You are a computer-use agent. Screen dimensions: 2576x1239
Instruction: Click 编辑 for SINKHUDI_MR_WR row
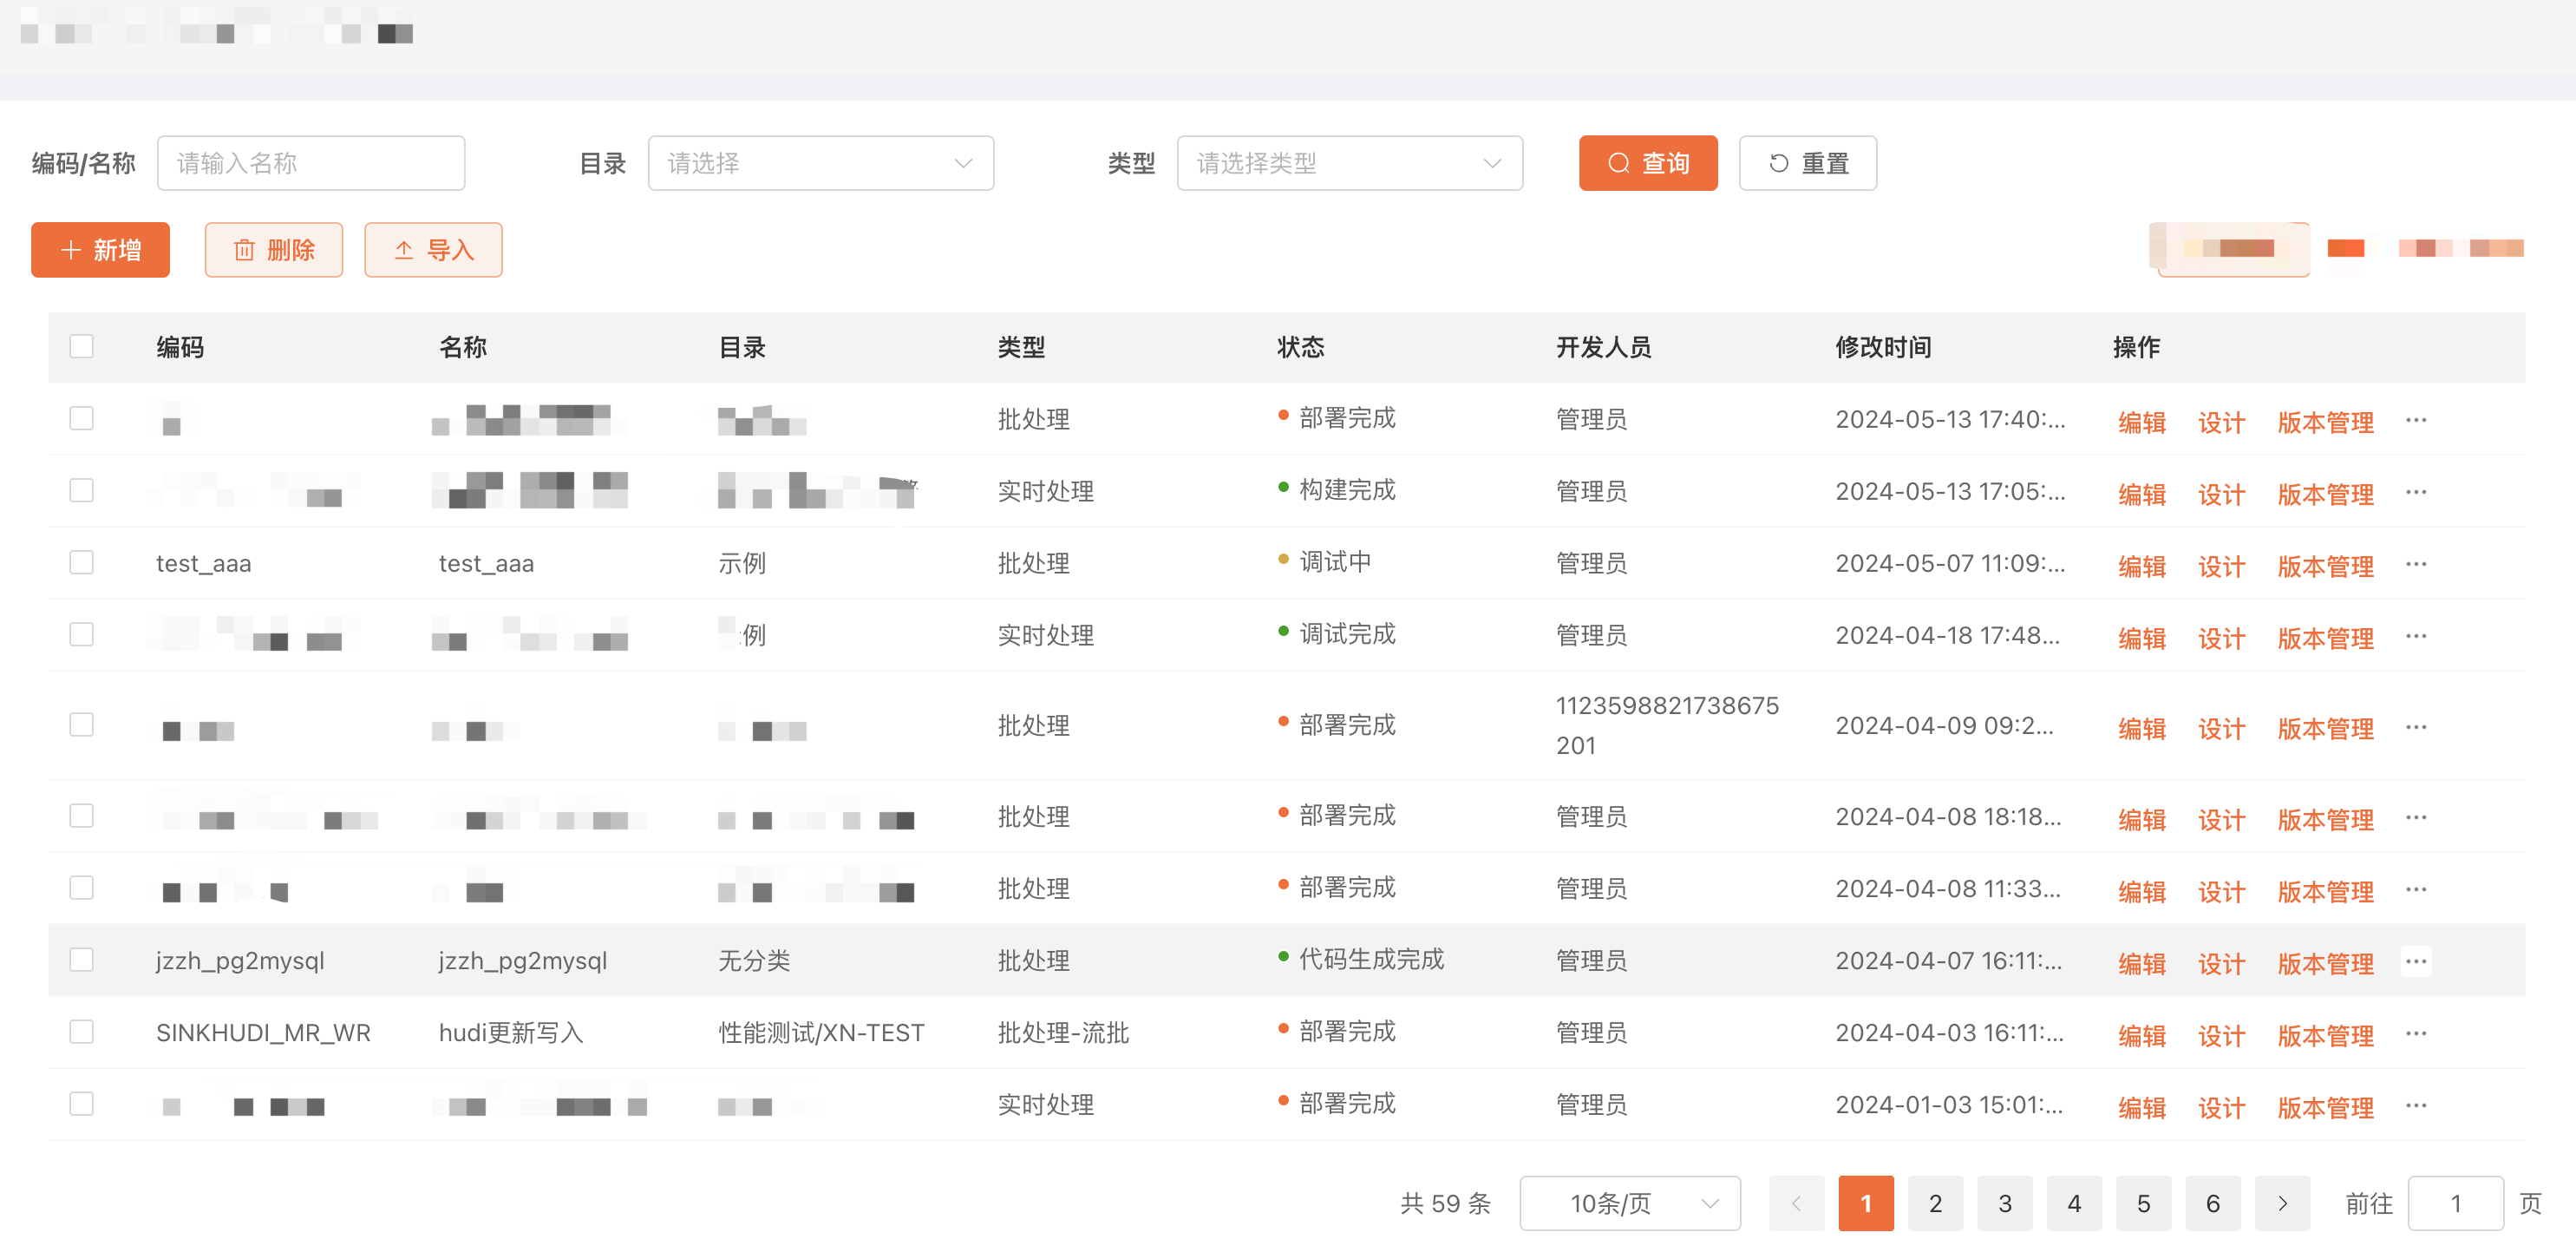coord(2142,1035)
